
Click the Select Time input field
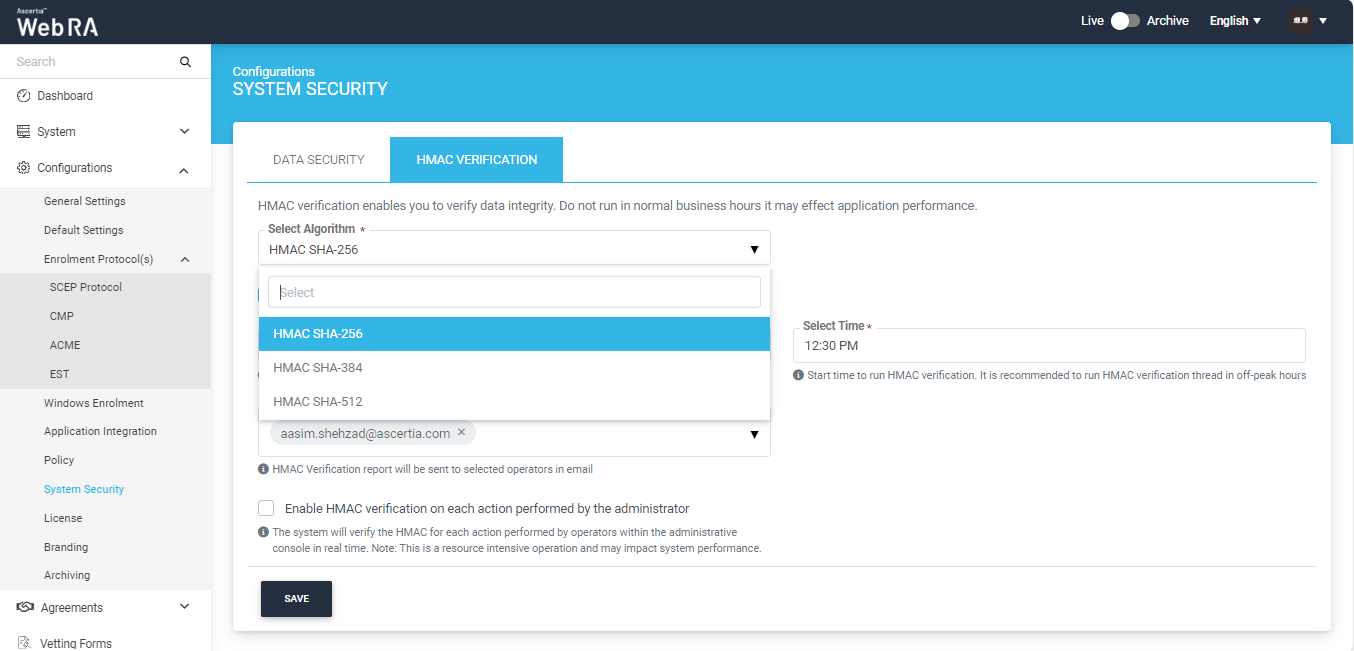click(1048, 346)
